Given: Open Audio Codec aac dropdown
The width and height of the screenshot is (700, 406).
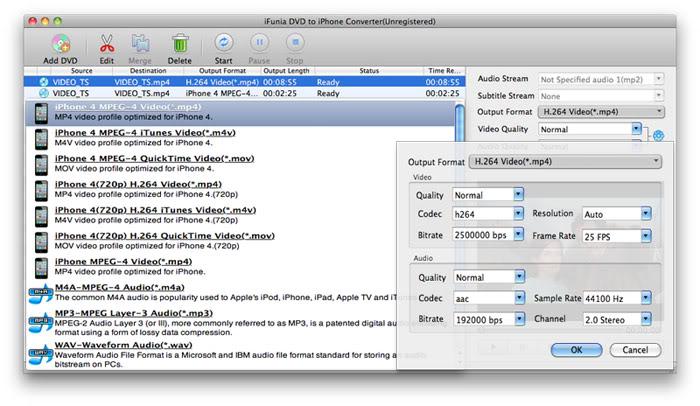Looking at the screenshot, I should click(489, 298).
